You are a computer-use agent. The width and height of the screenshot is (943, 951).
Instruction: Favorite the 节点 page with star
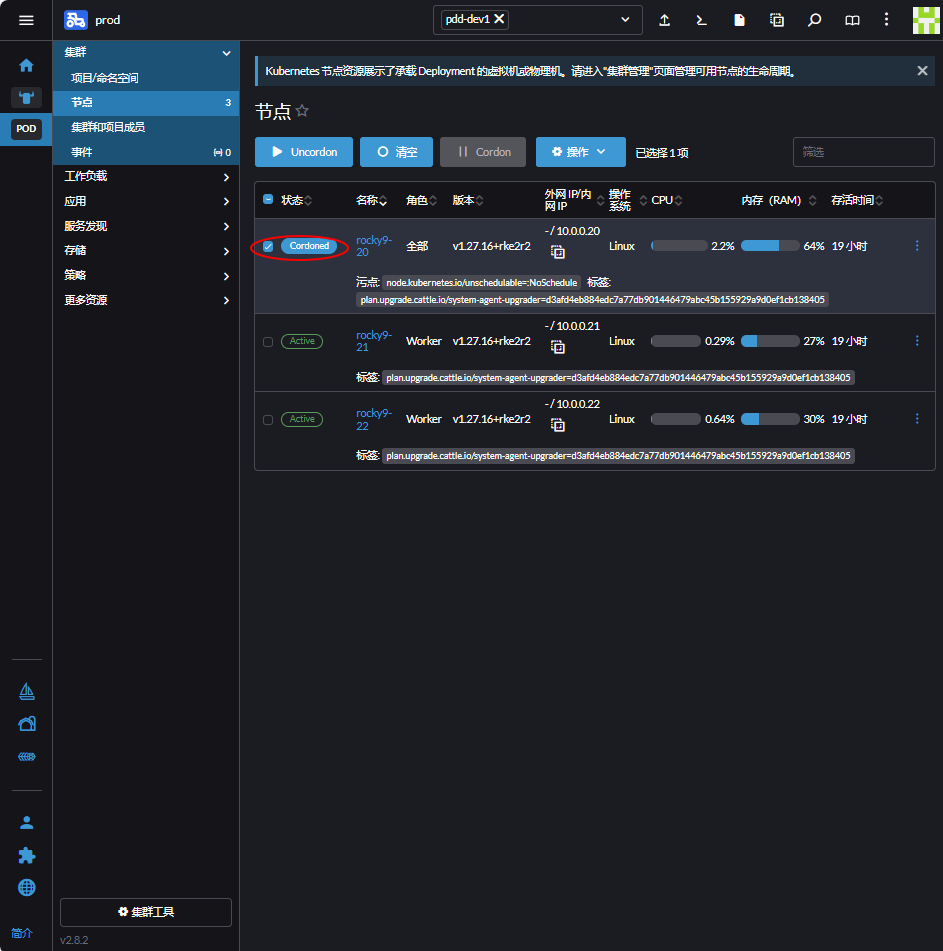[302, 111]
